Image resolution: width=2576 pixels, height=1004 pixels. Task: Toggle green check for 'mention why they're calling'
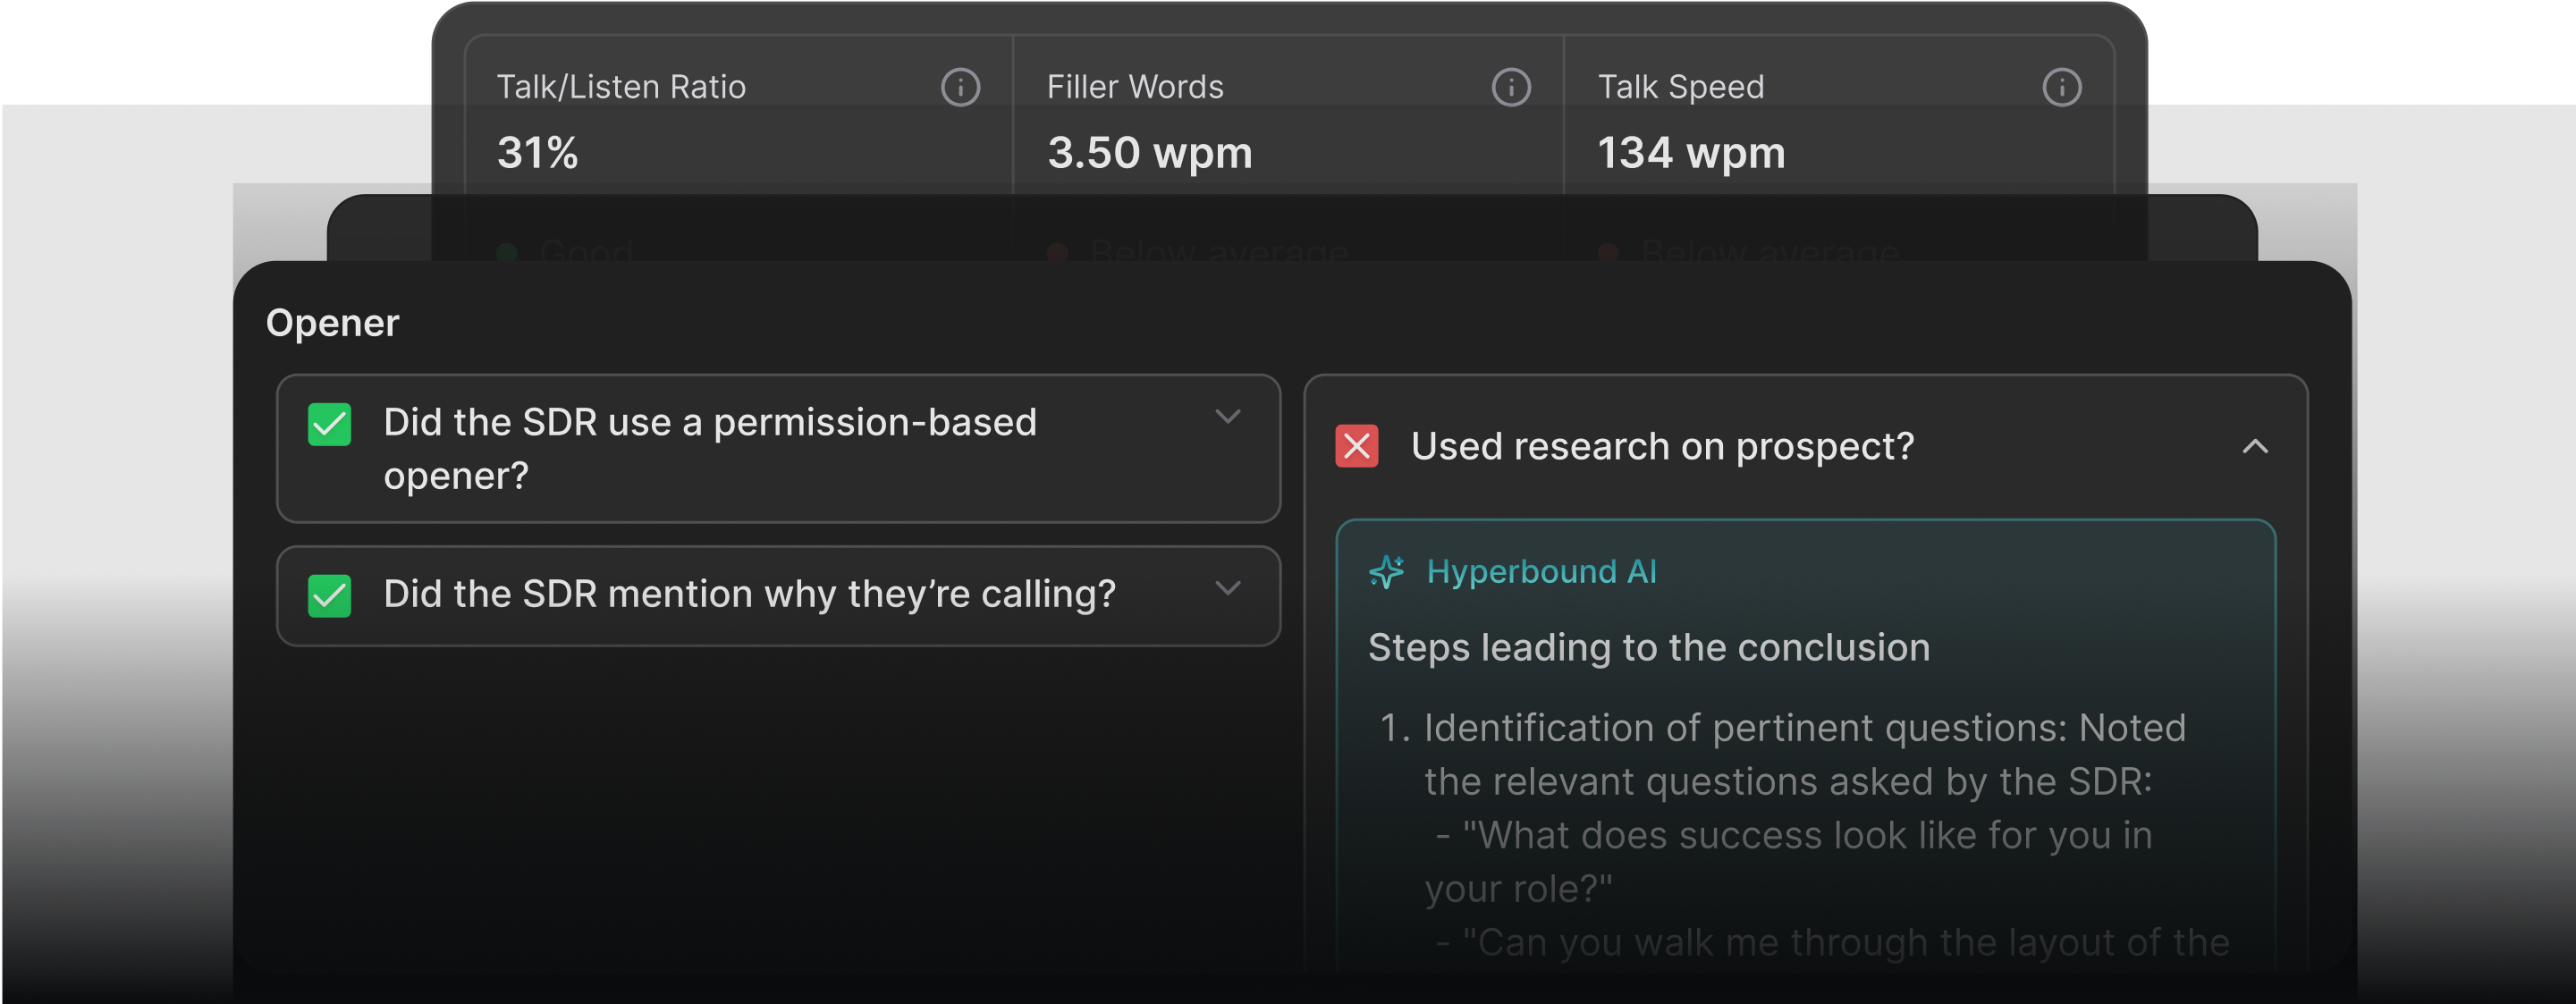click(x=329, y=596)
